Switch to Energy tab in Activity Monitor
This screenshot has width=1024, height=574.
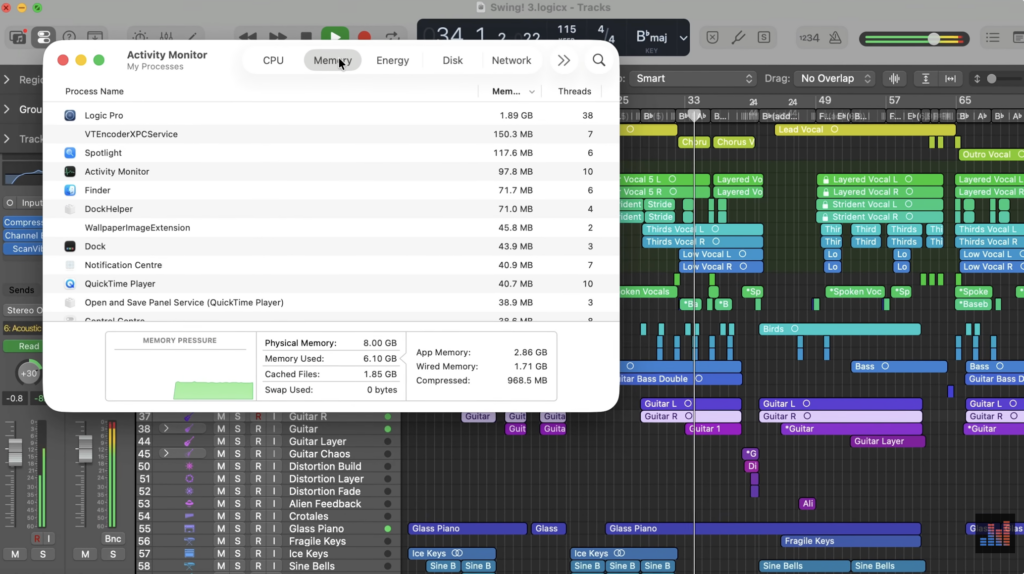point(392,60)
